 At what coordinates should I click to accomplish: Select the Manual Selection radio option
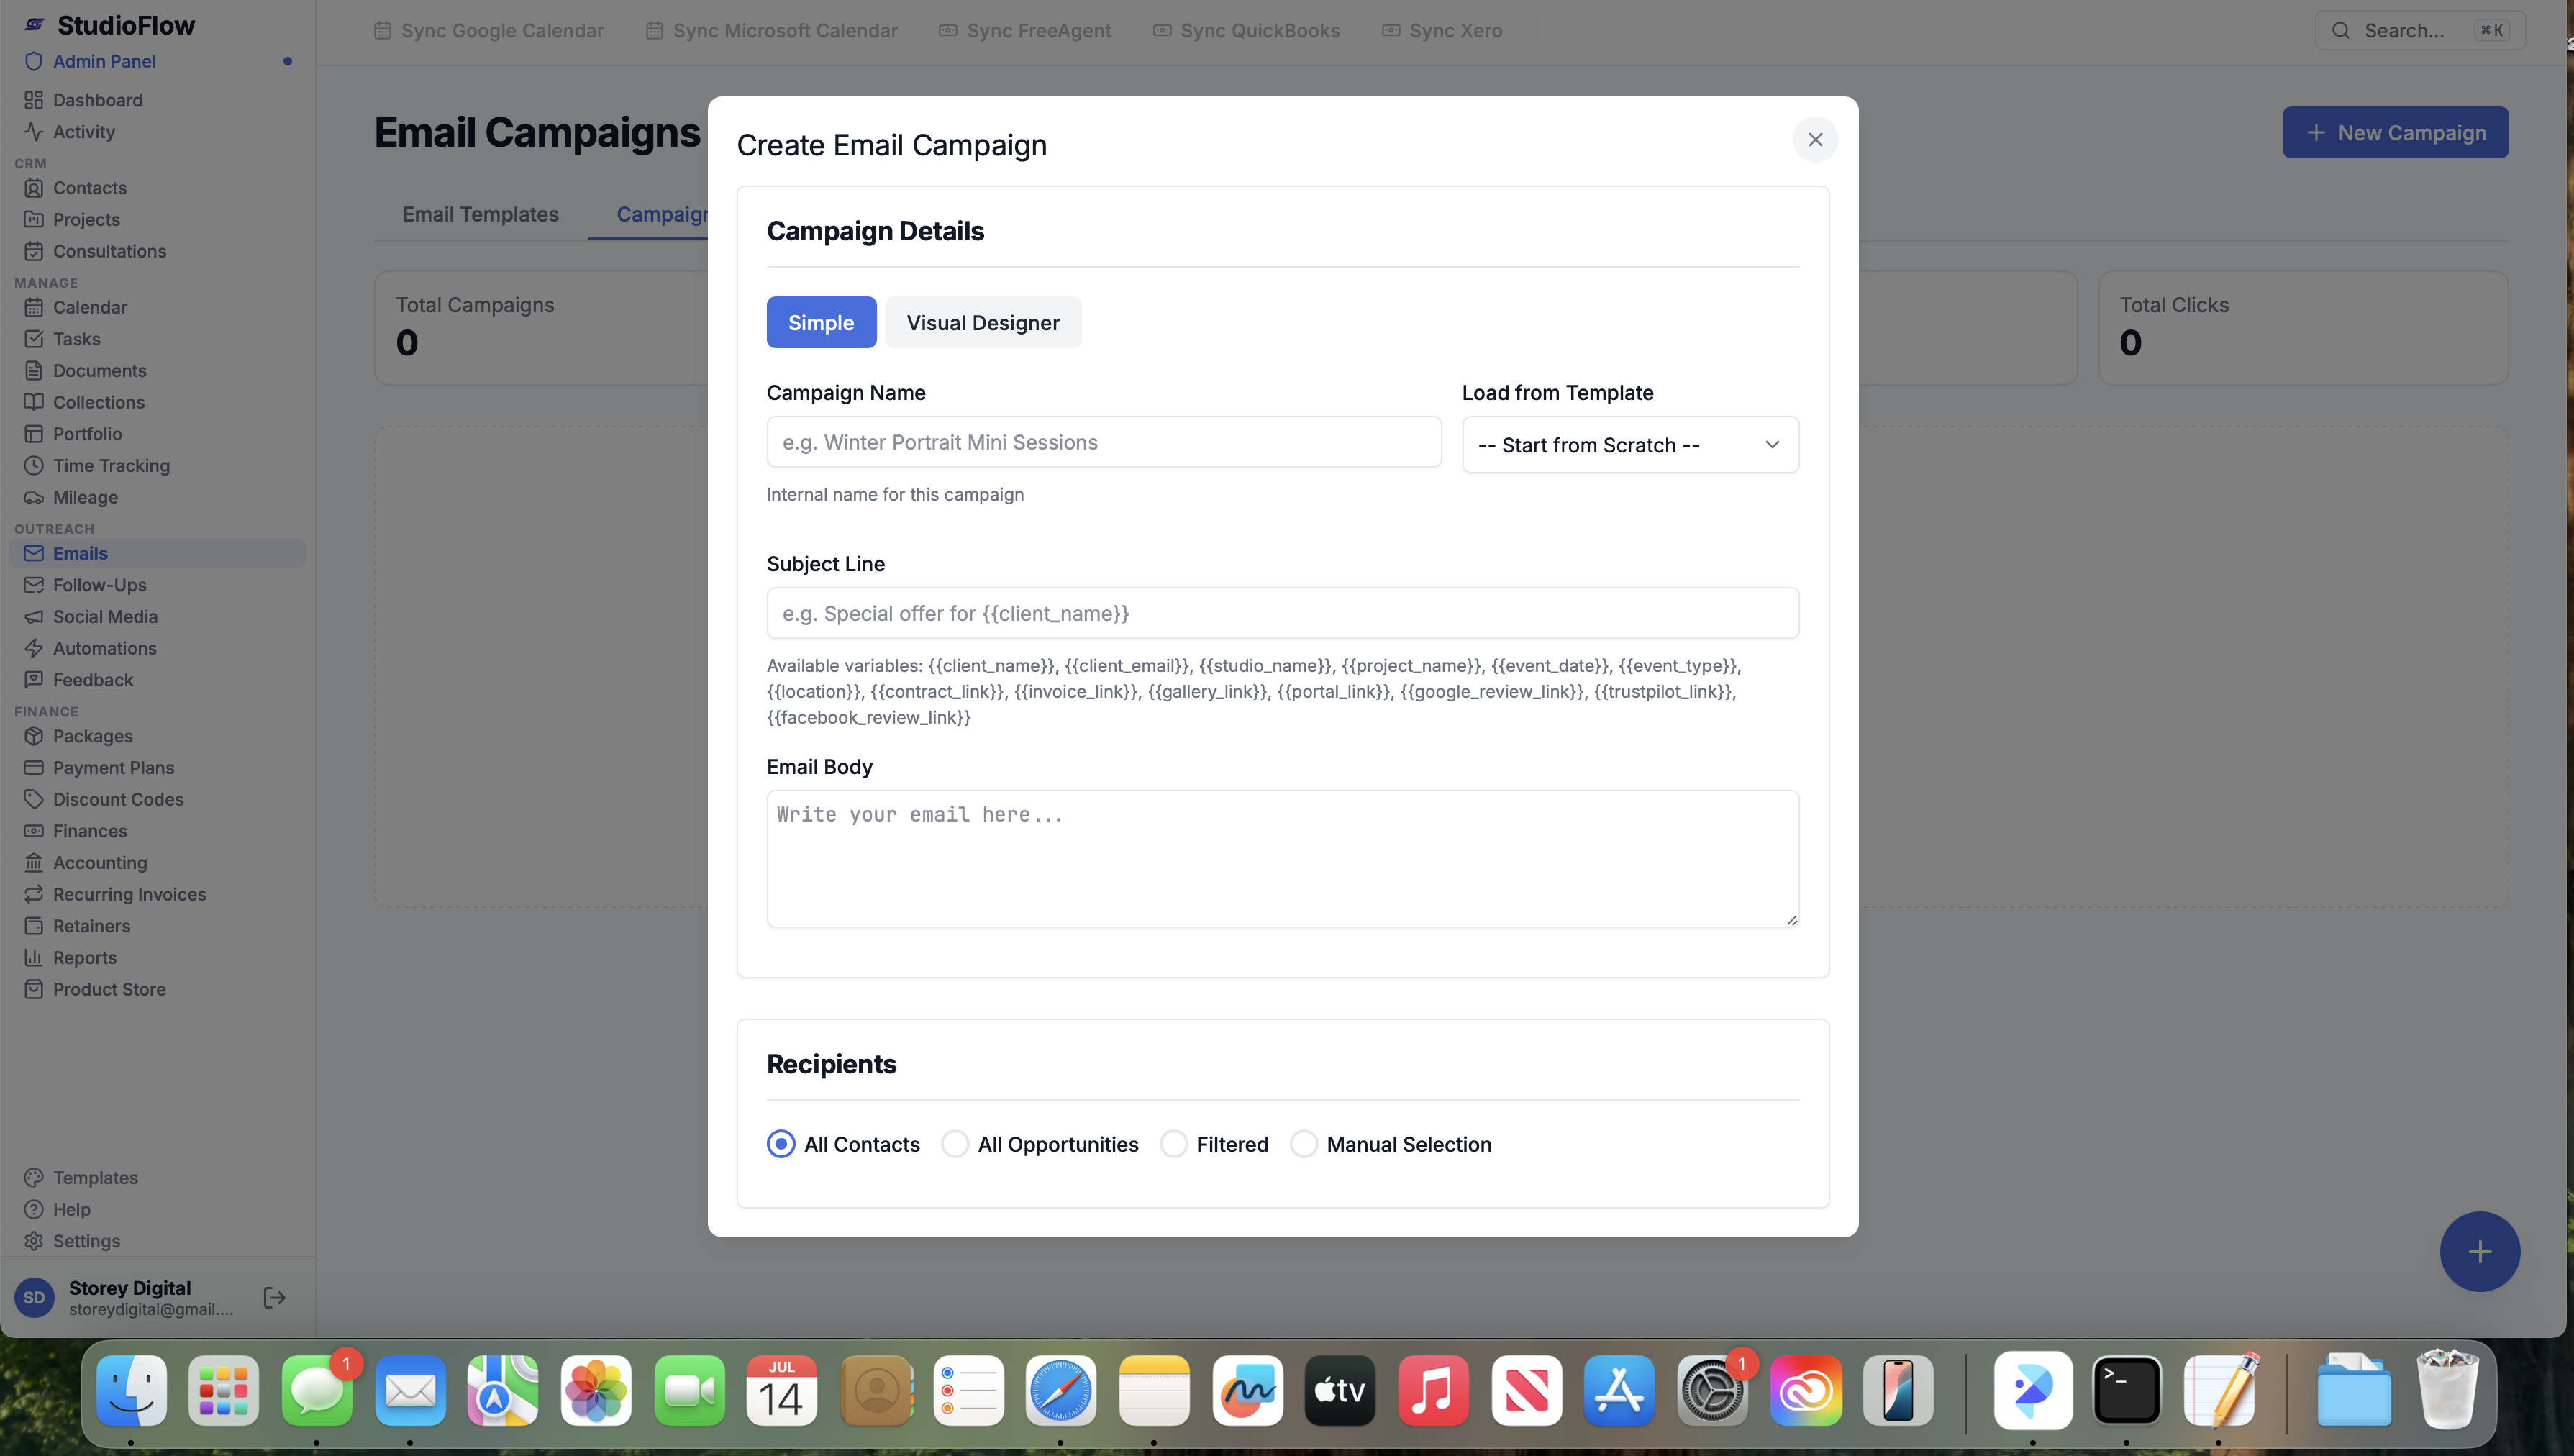(x=1303, y=1144)
